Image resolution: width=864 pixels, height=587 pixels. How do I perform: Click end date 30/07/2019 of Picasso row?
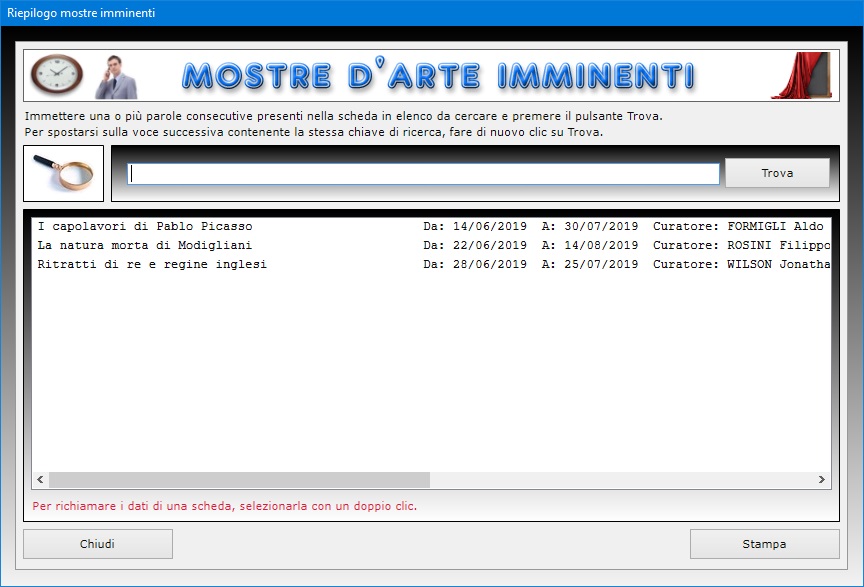click(x=601, y=226)
